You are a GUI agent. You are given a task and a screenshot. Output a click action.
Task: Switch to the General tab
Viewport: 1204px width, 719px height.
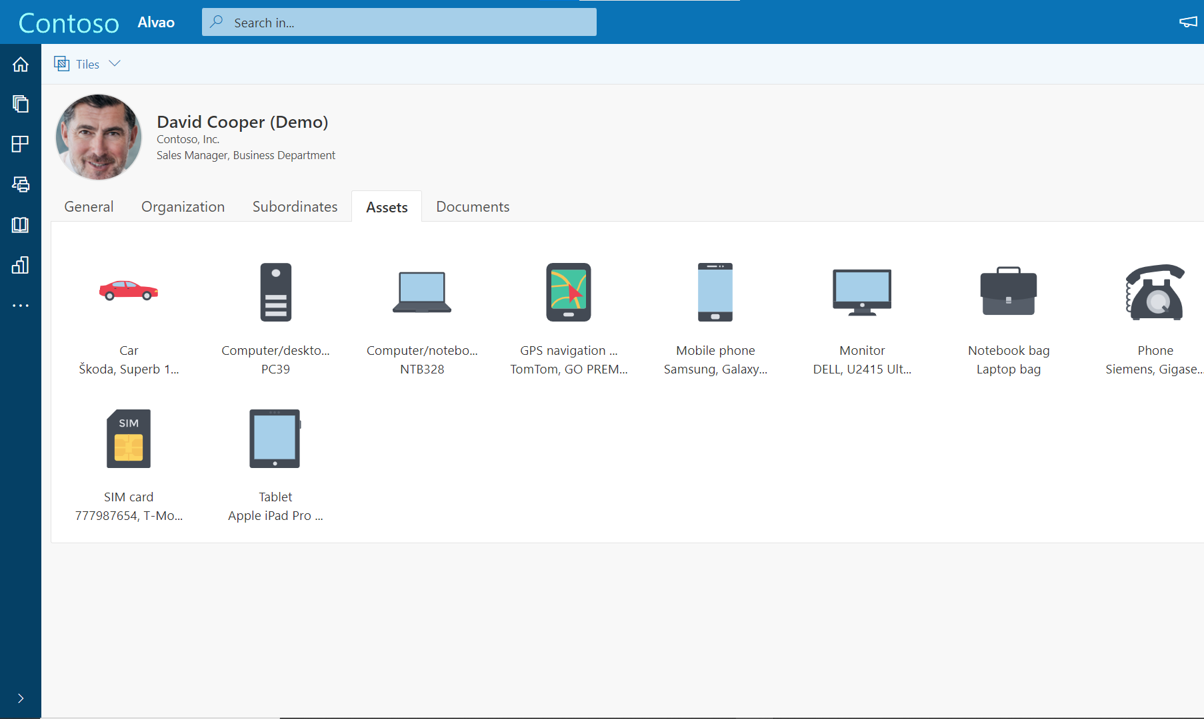point(89,207)
